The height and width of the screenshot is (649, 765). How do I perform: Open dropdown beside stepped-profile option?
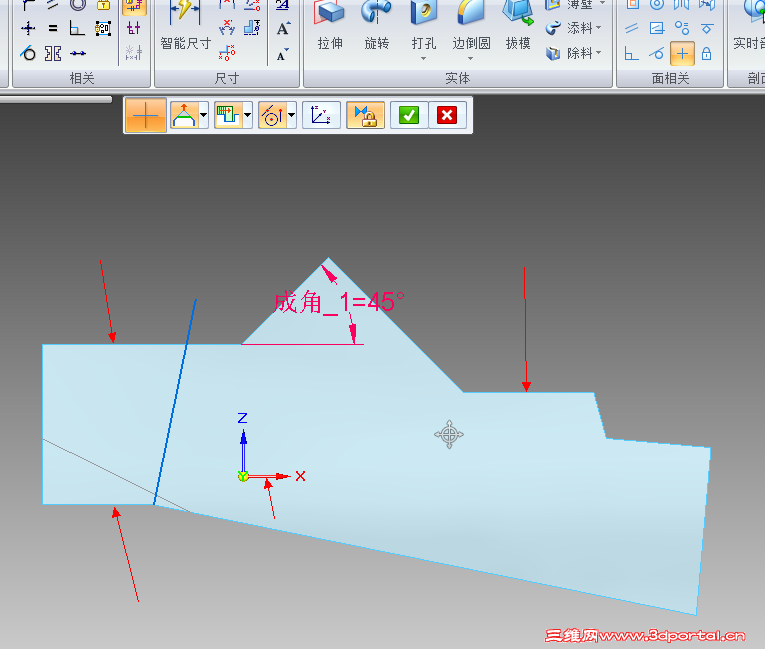[247, 116]
